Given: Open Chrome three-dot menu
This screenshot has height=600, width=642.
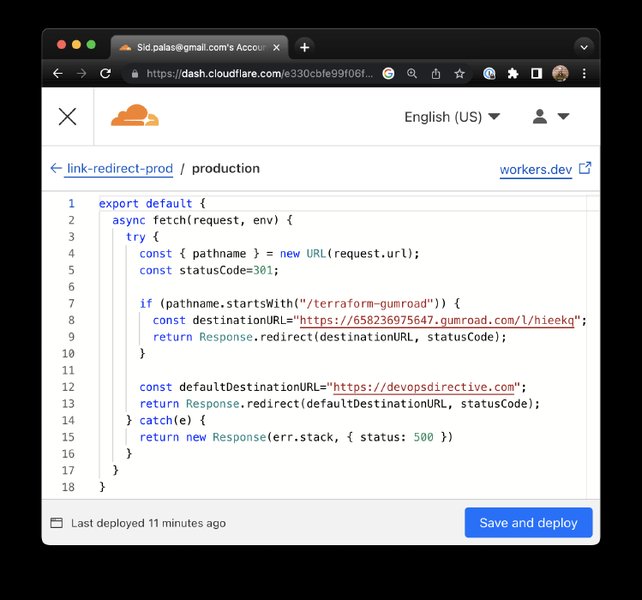Looking at the screenshot, I should 584,74.
